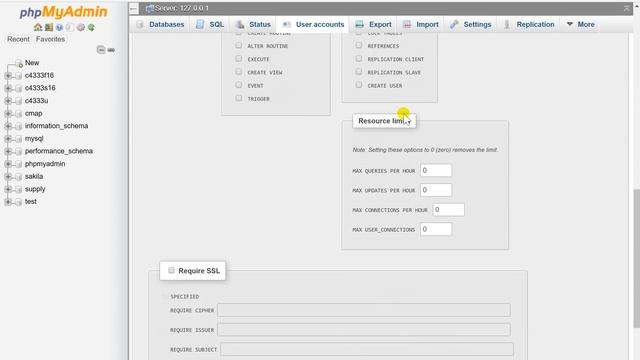This screenshot has height=360, width=640.
Task: Open the test database link
Action: click(x=31, y=202)
